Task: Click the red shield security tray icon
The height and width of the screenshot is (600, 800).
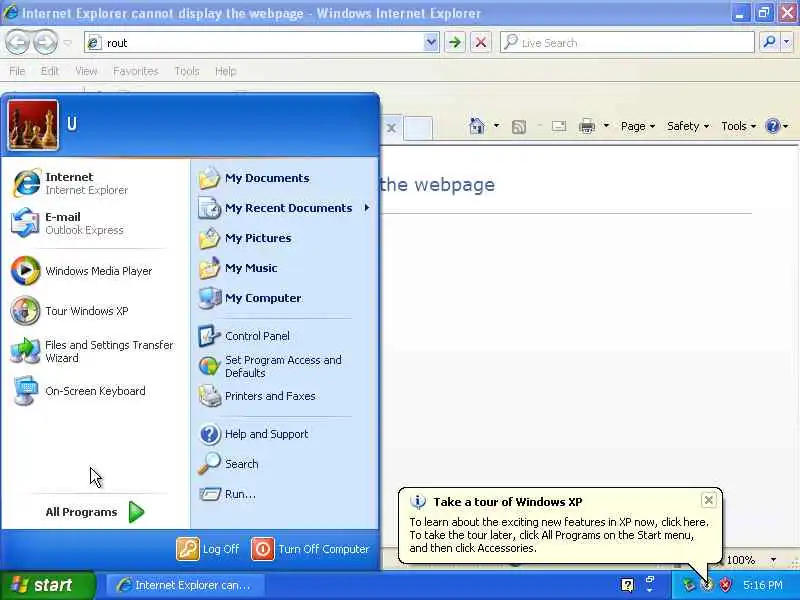Action: [725, 585]
